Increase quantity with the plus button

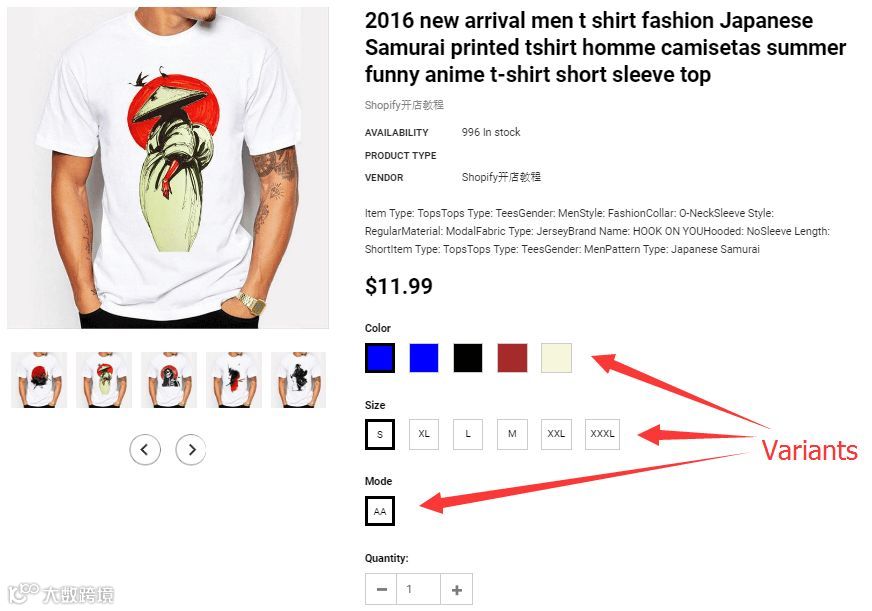tap(457, 589)
